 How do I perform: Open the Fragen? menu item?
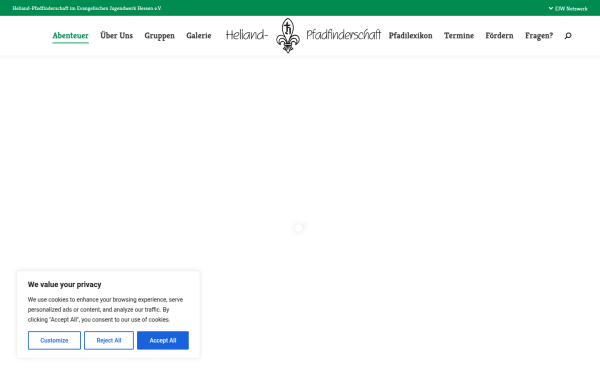click(539, 36)
